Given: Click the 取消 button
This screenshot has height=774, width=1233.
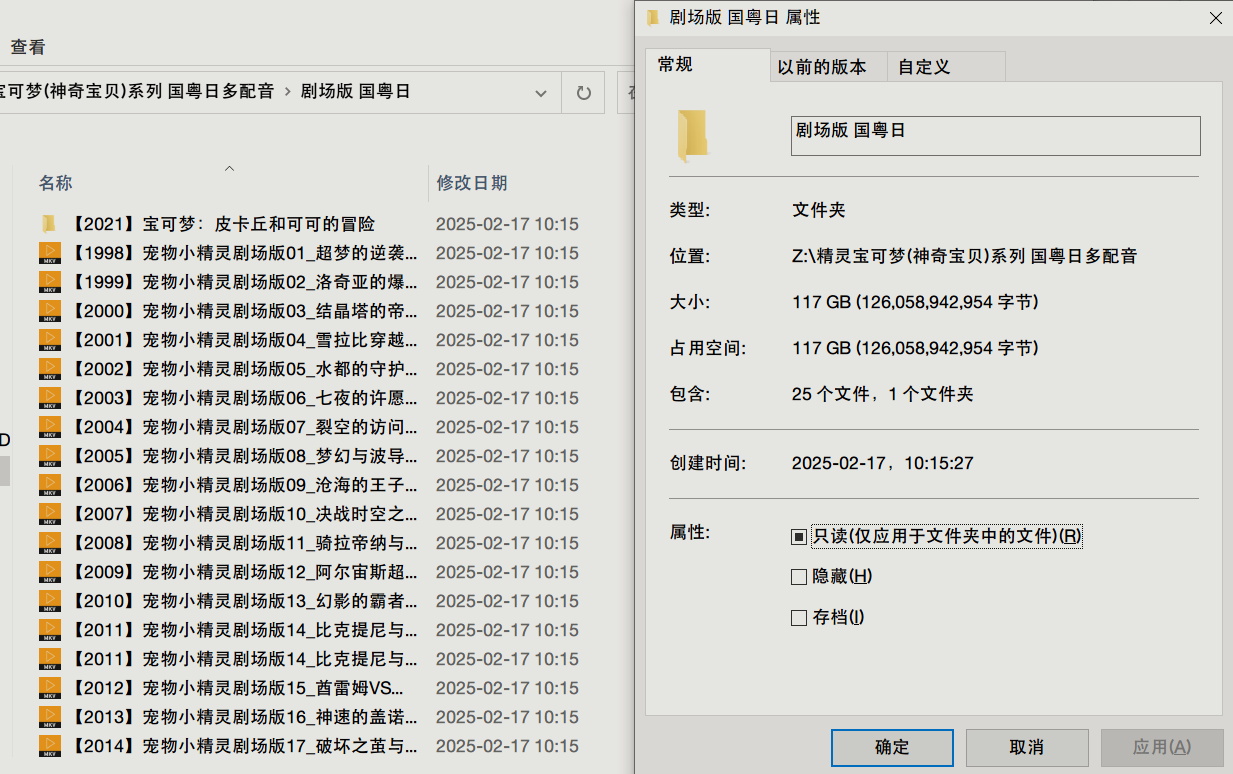Looking at the screenshot, I should click(x=1025, y=747).
